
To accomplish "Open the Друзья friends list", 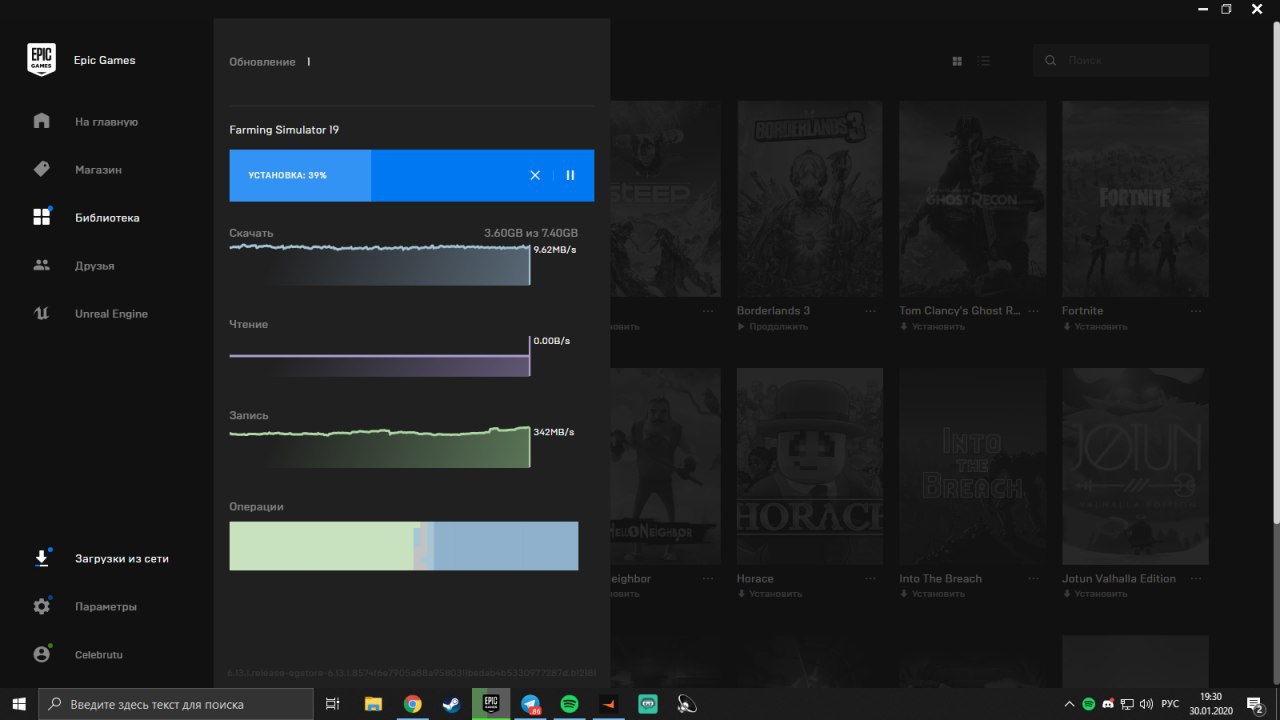I will [94, 266].
